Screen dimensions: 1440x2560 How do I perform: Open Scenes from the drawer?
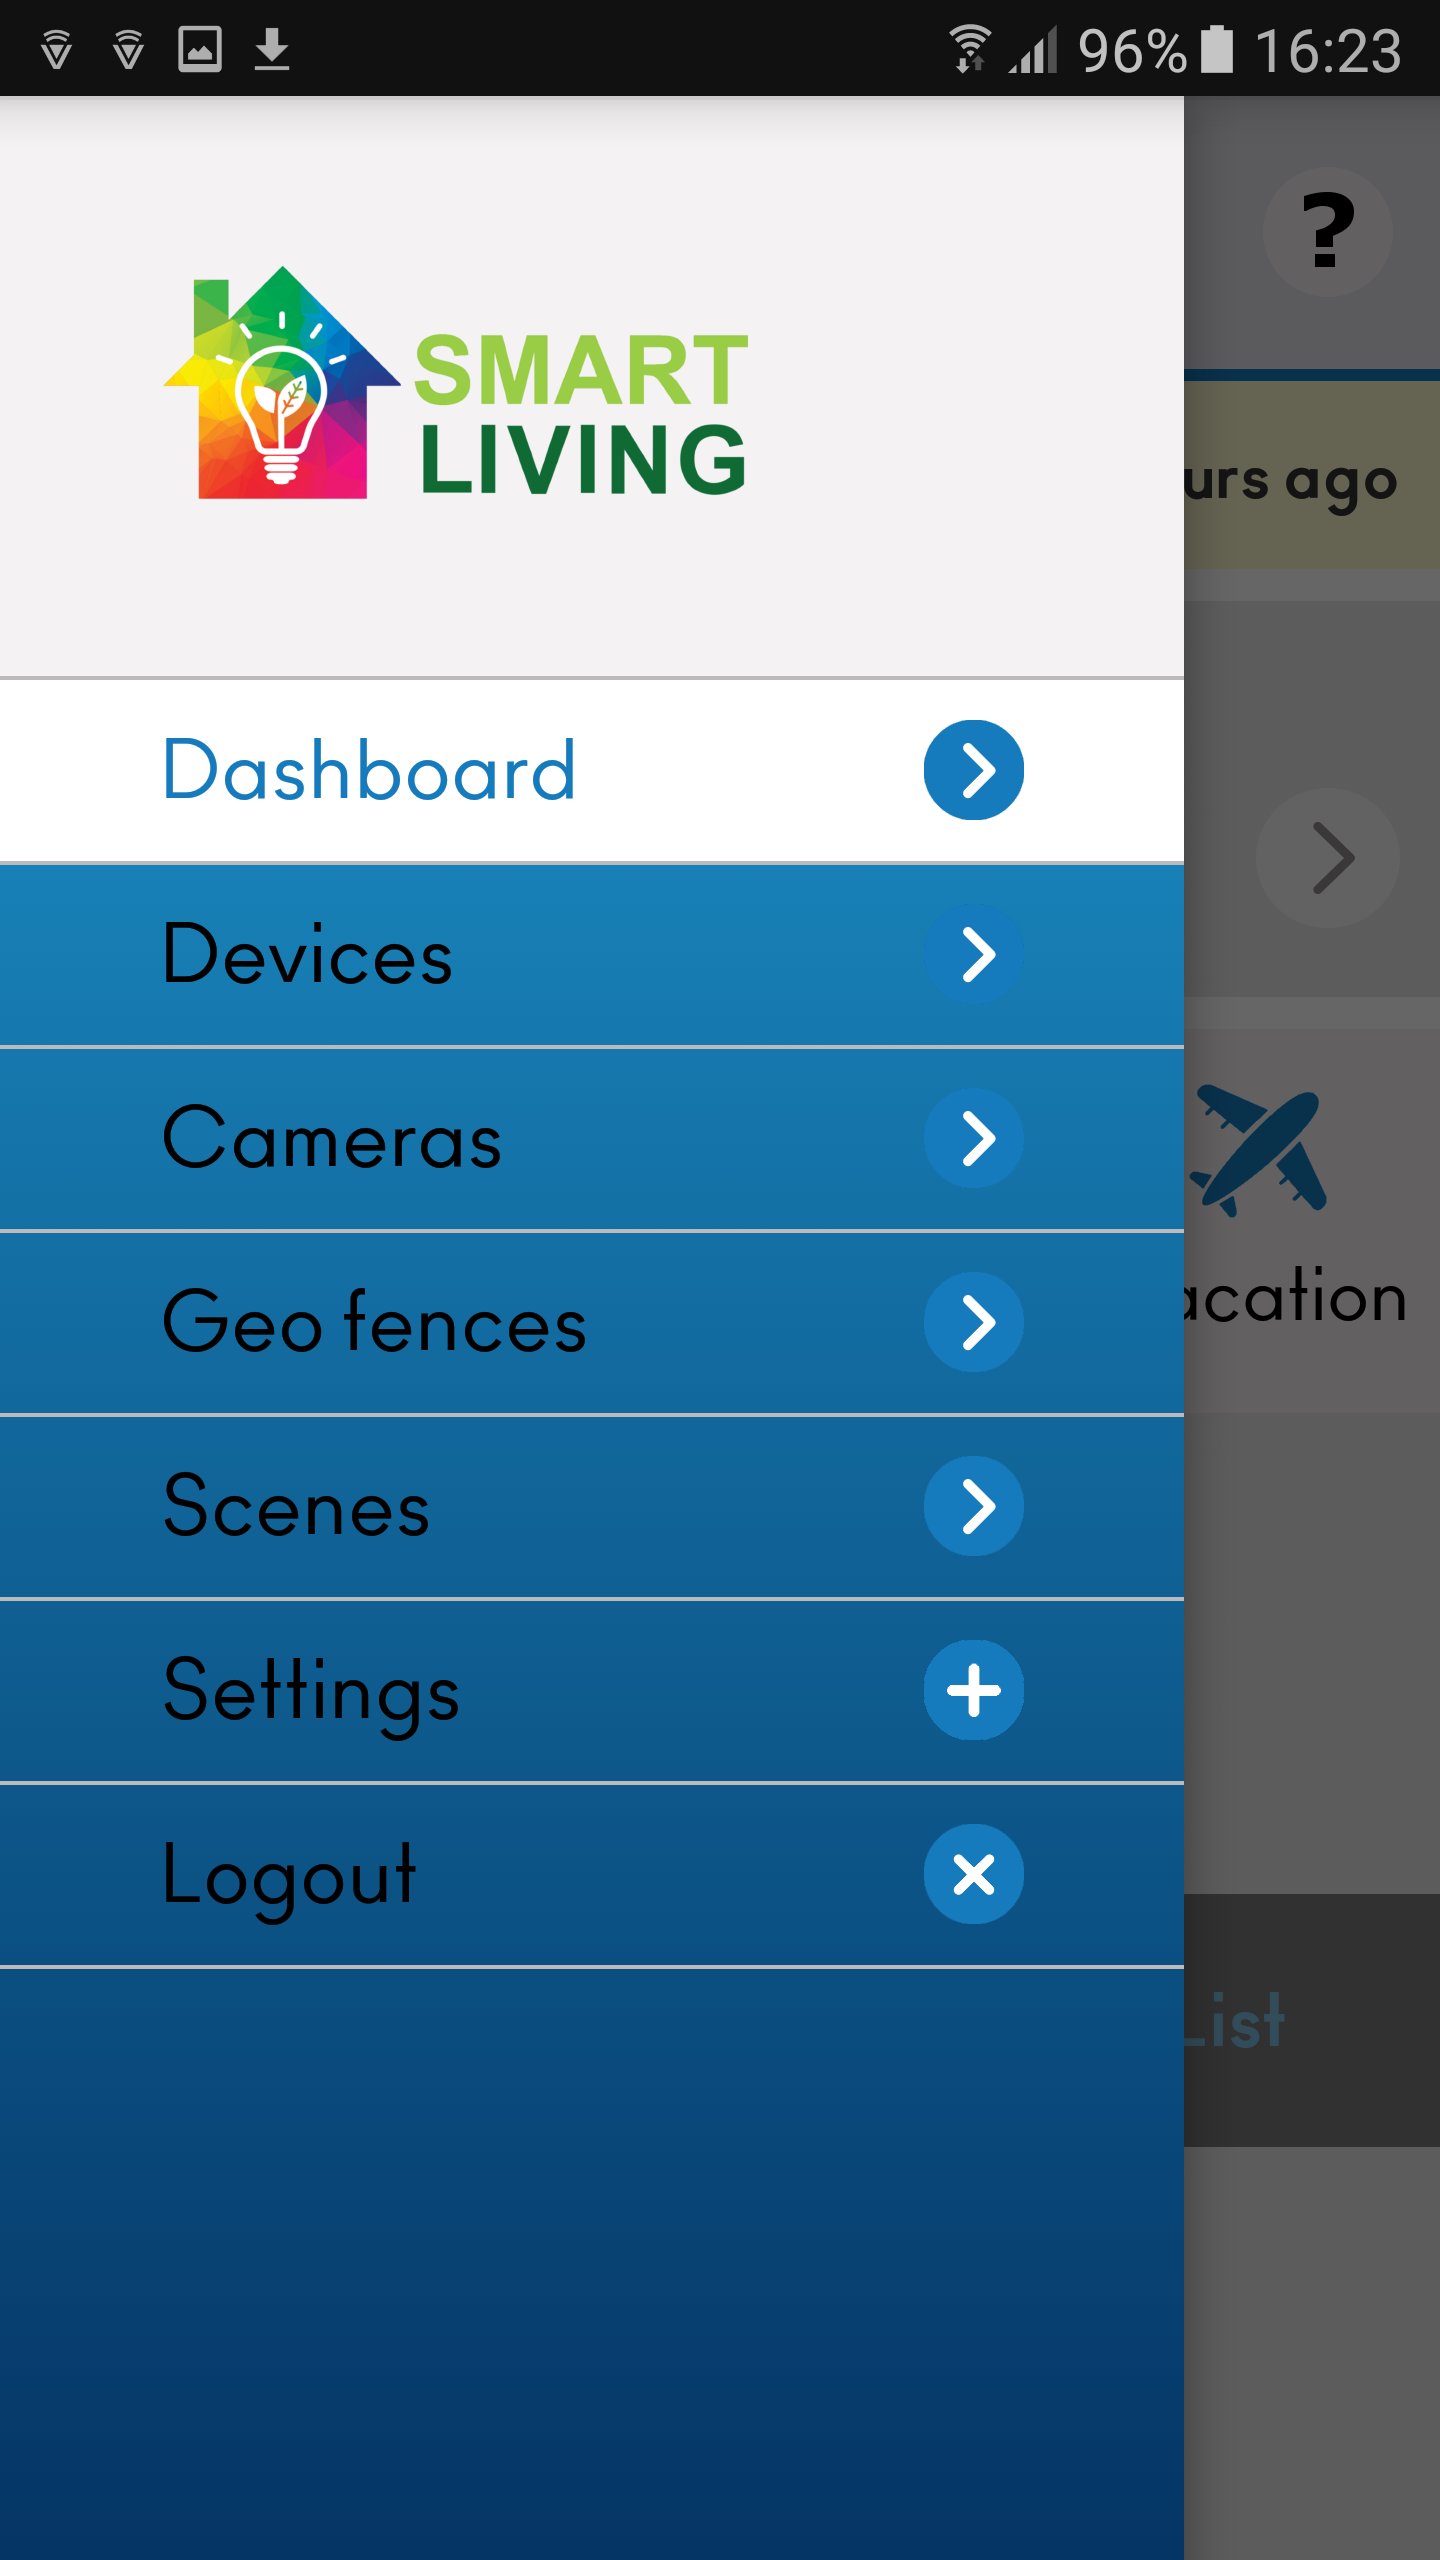(x=297, y=1507)
